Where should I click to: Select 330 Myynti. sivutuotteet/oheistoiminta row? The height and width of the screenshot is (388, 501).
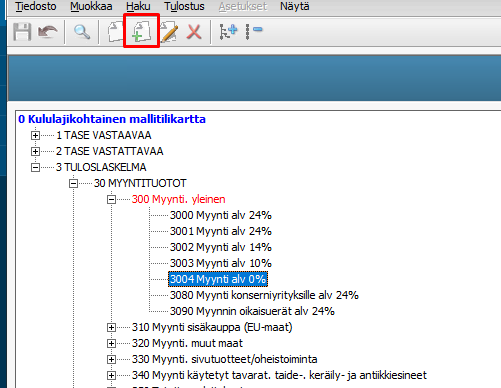point(224,359)
